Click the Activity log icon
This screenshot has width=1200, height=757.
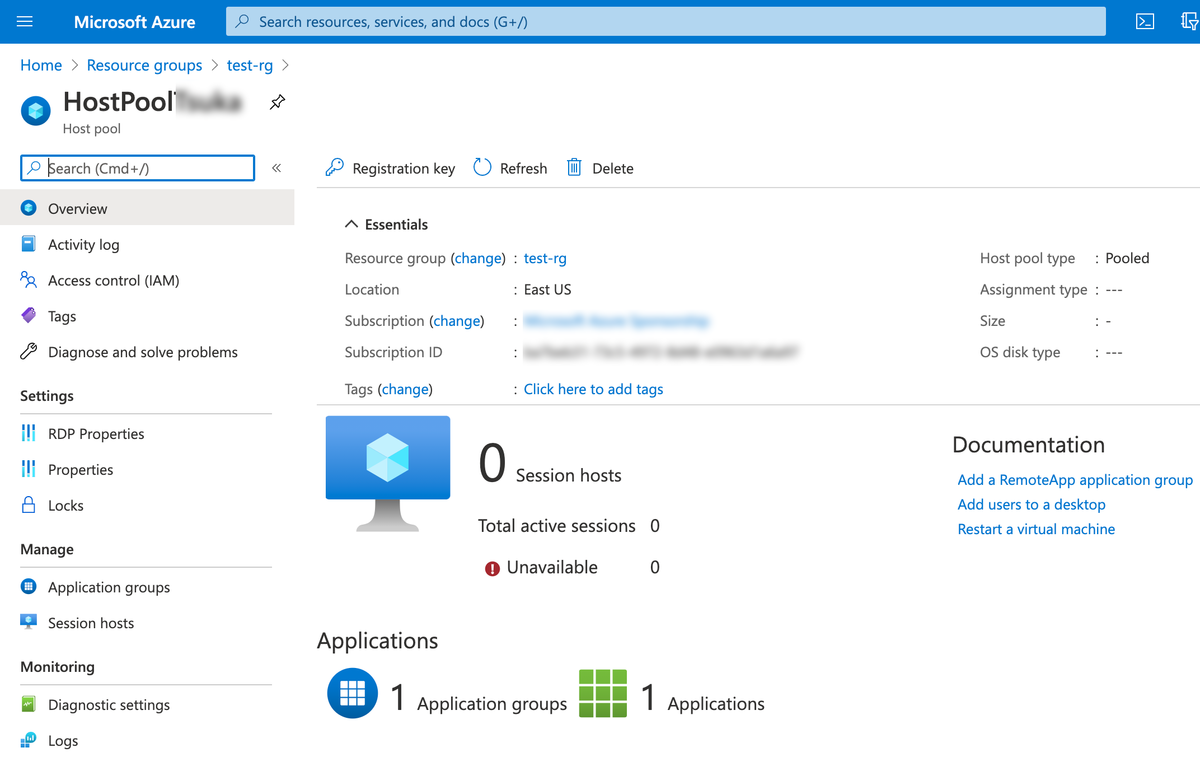(x=29, y=244)
